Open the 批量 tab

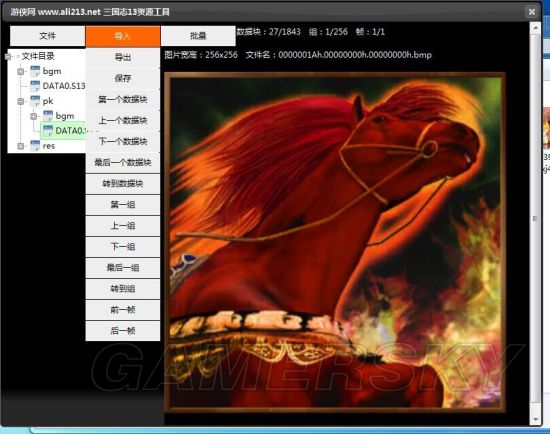[x=198, y=36]
